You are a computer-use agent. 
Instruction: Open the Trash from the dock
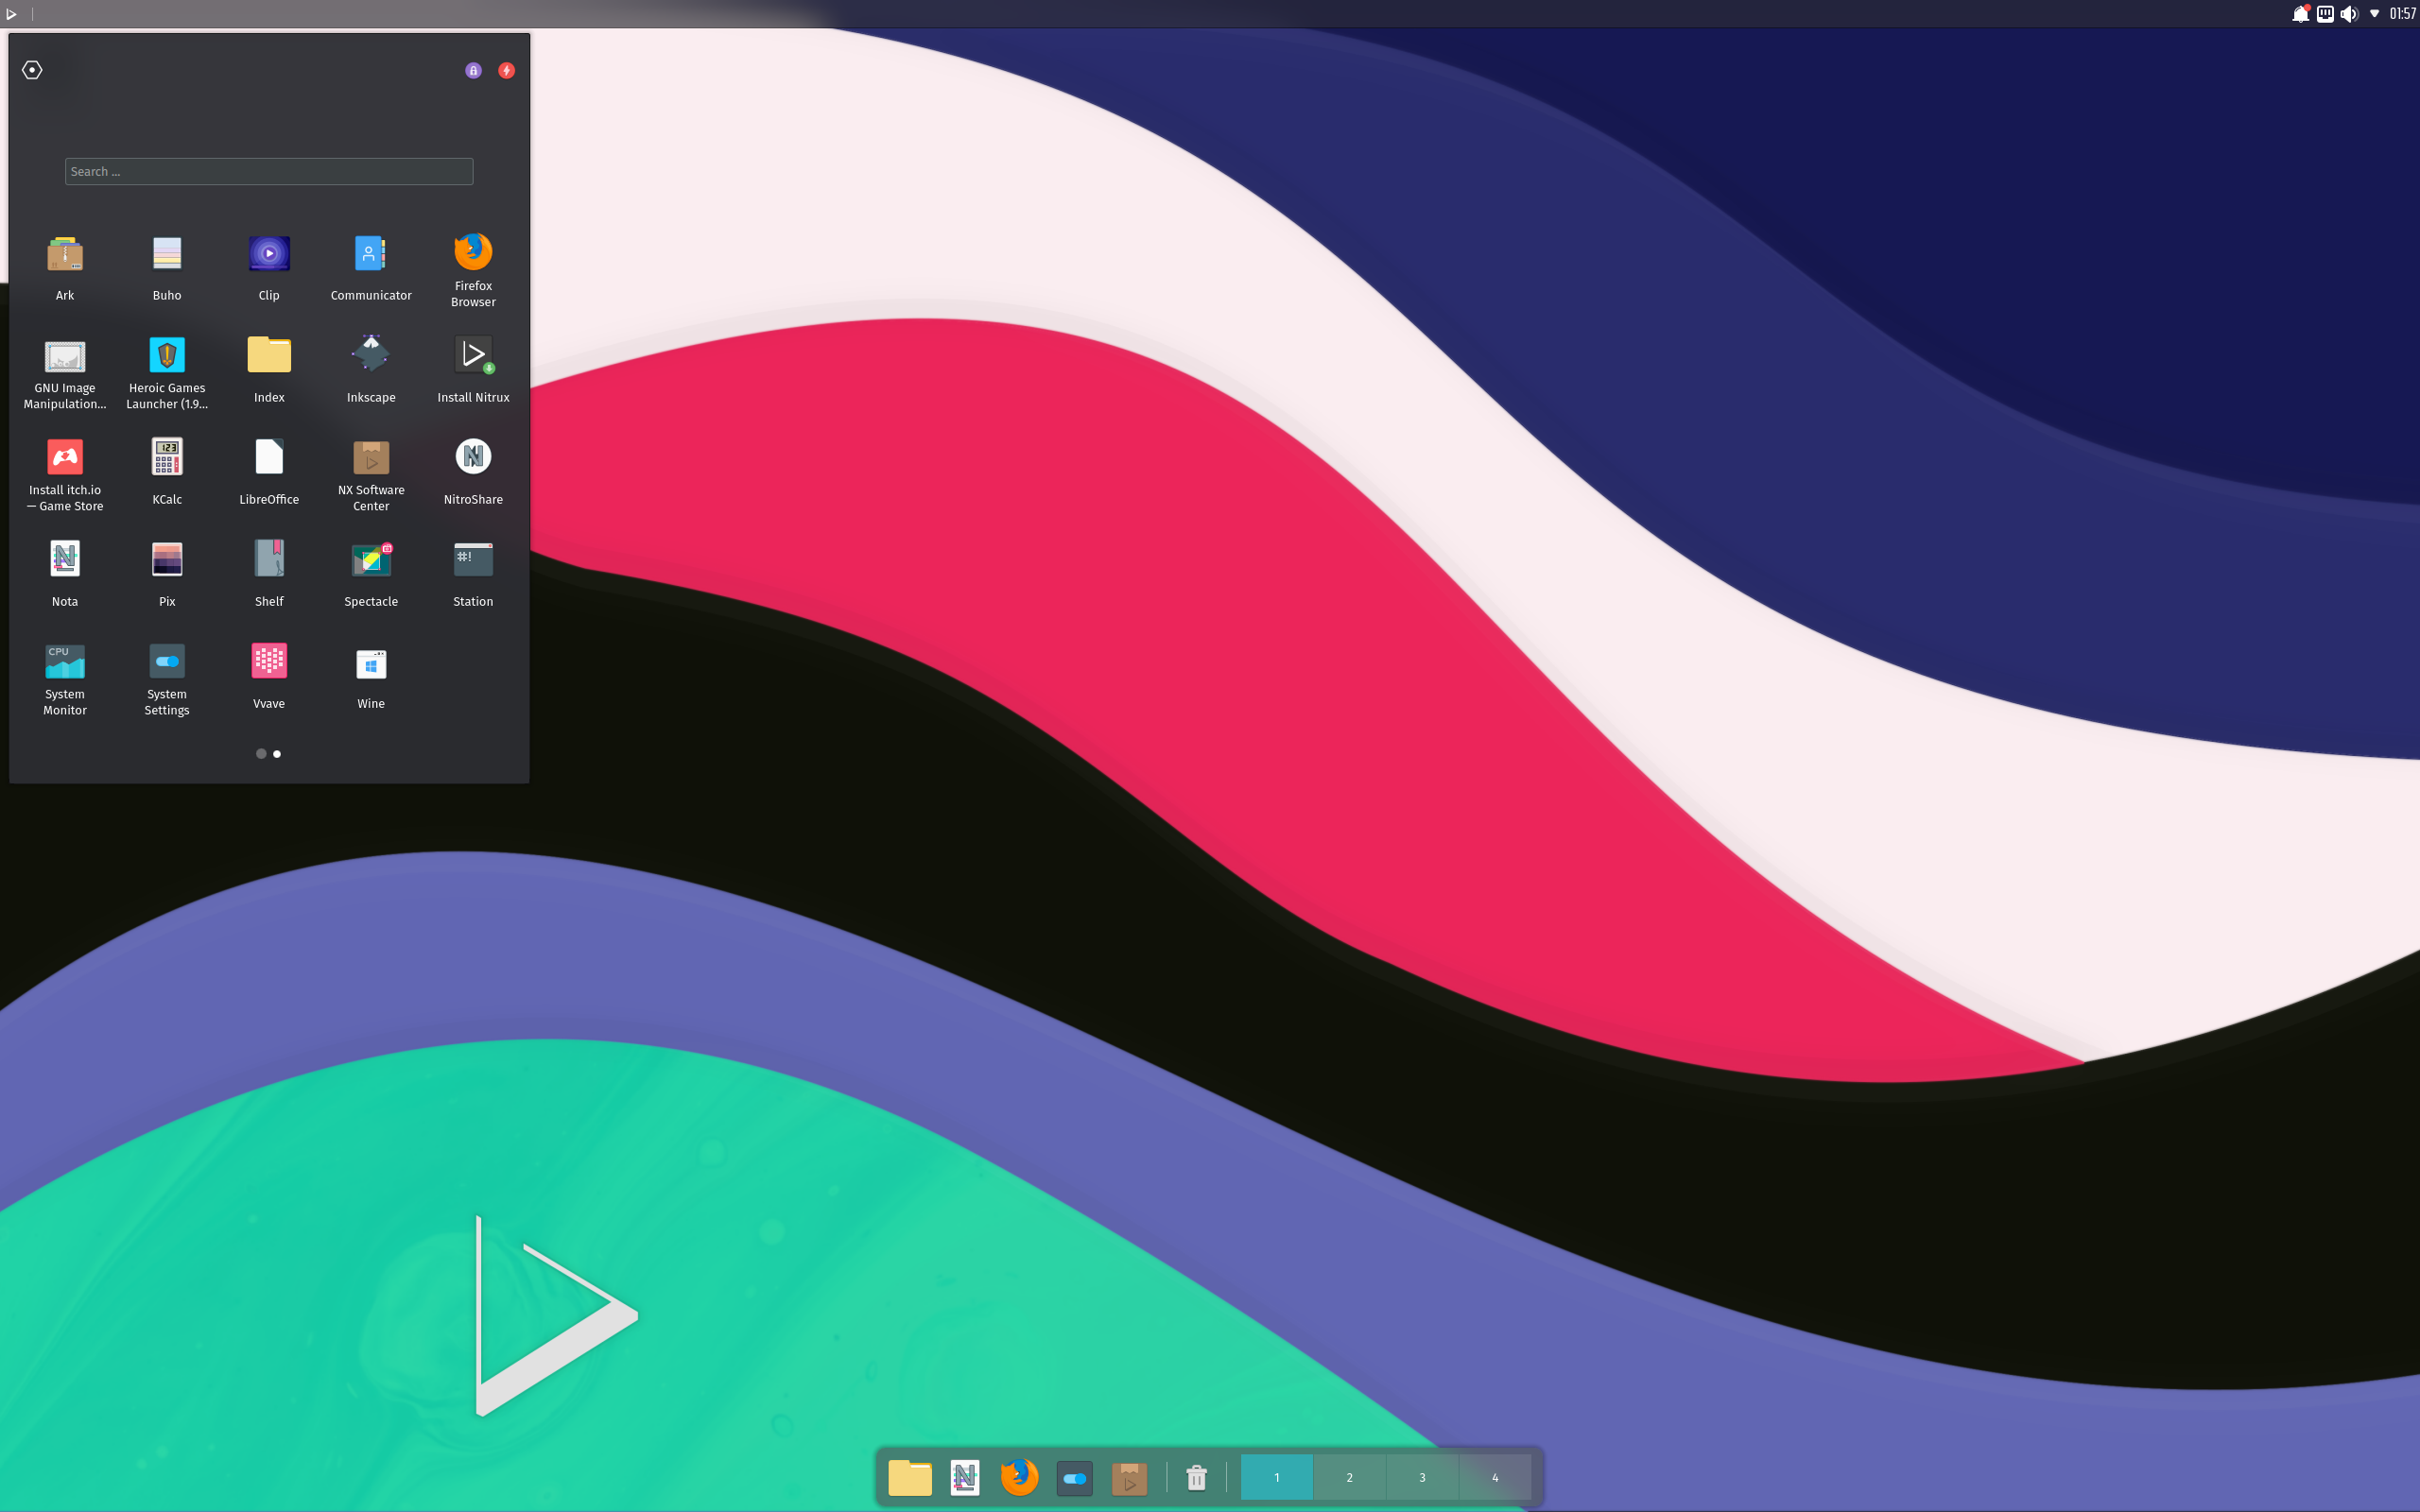tap(1196, 1477)
